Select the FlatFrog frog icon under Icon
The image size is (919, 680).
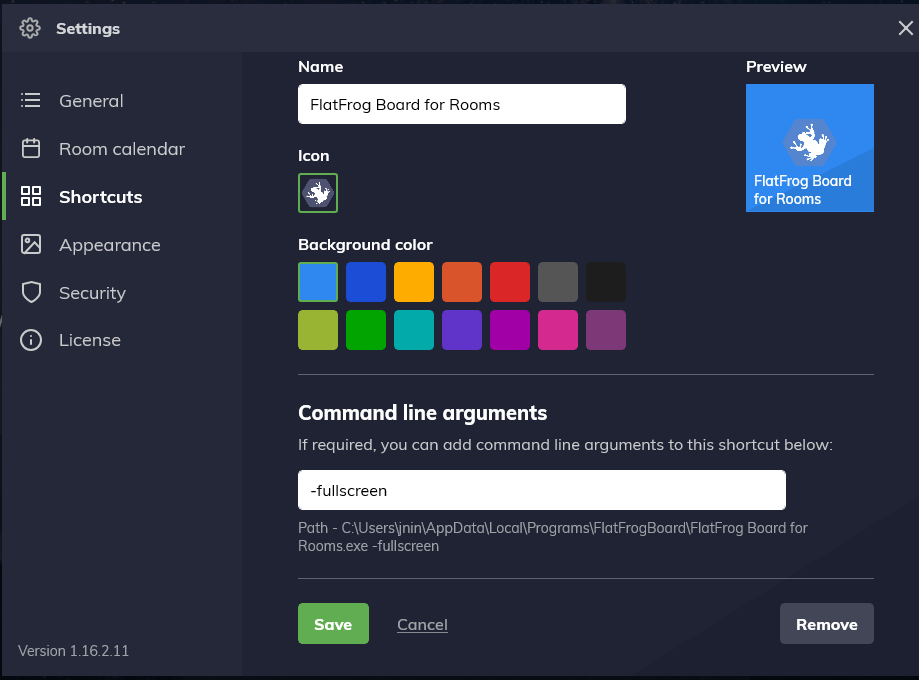coord(318,193)
